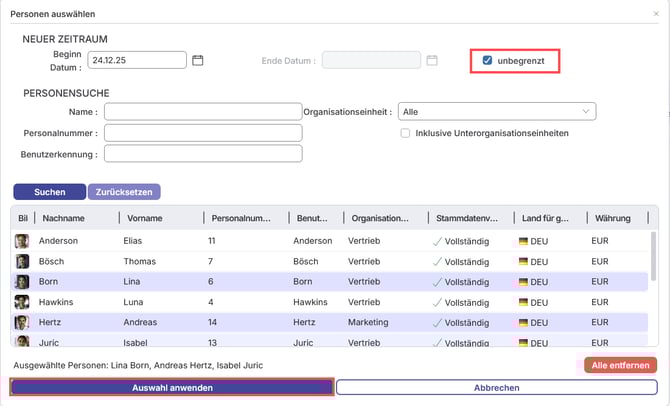
Task: Click into the Personalnummer input field
Action: point(202,132)
